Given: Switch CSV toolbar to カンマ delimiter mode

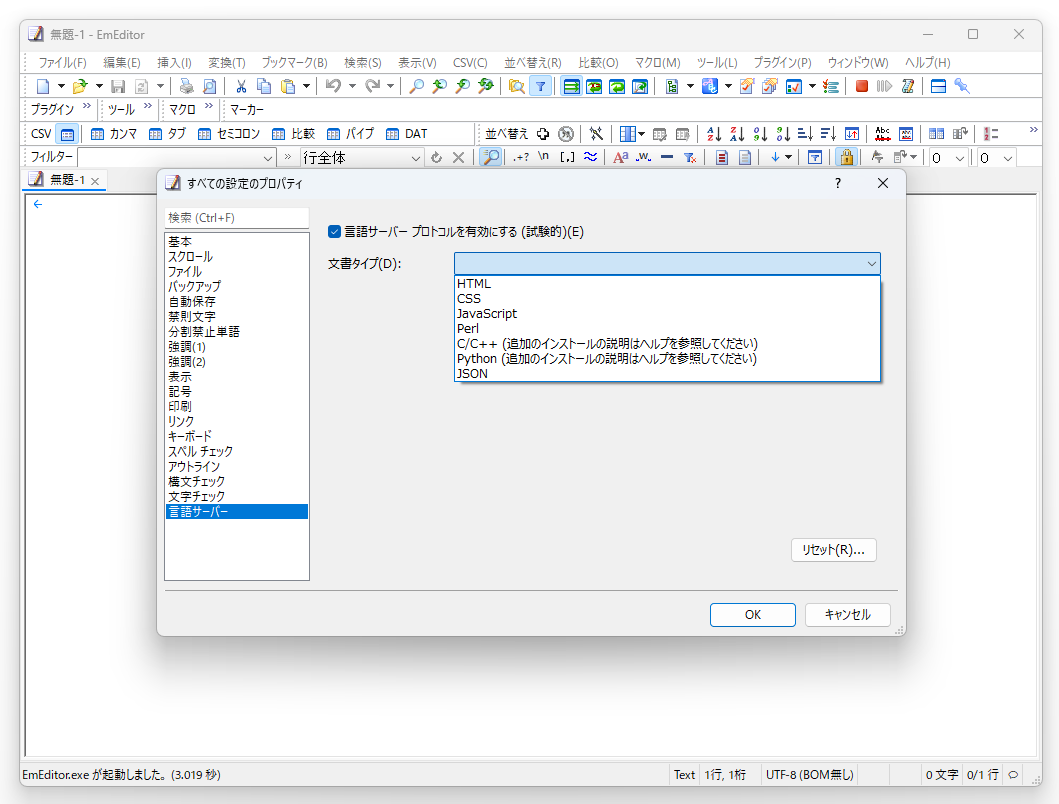Looking at the screenshot, I should coord(117,133).
